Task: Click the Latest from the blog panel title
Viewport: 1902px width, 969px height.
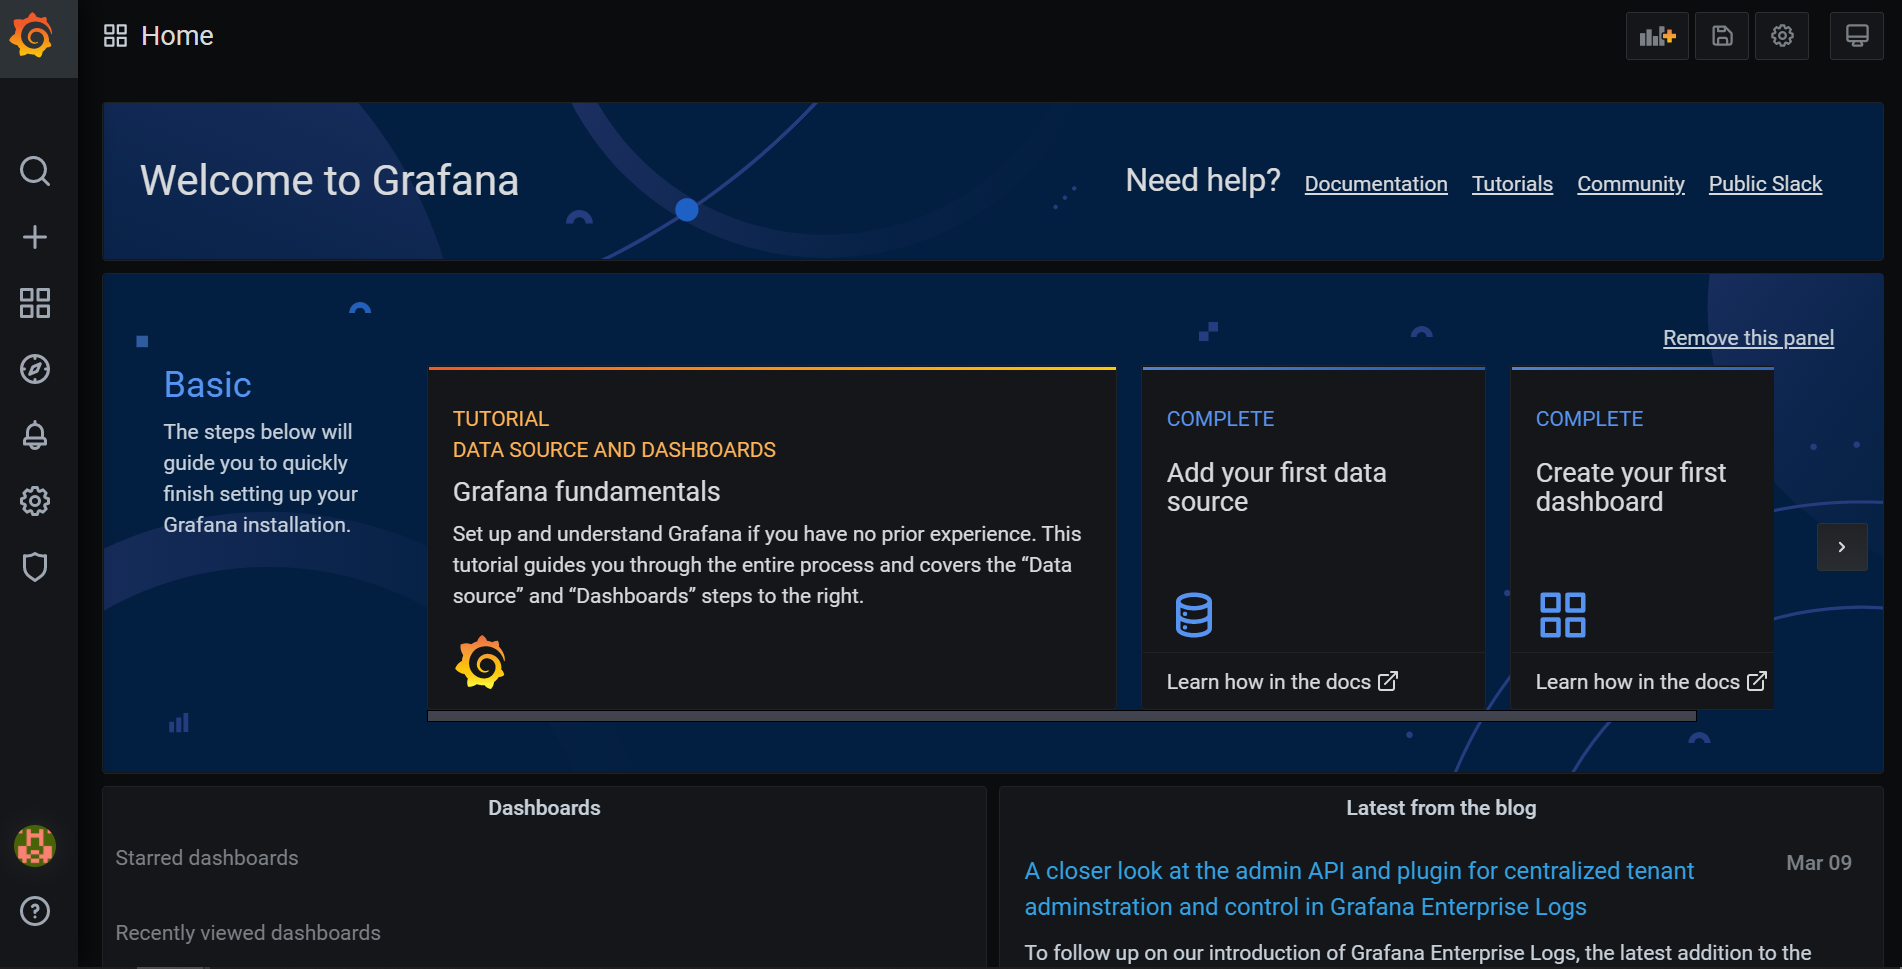Action: point(1441,808)
